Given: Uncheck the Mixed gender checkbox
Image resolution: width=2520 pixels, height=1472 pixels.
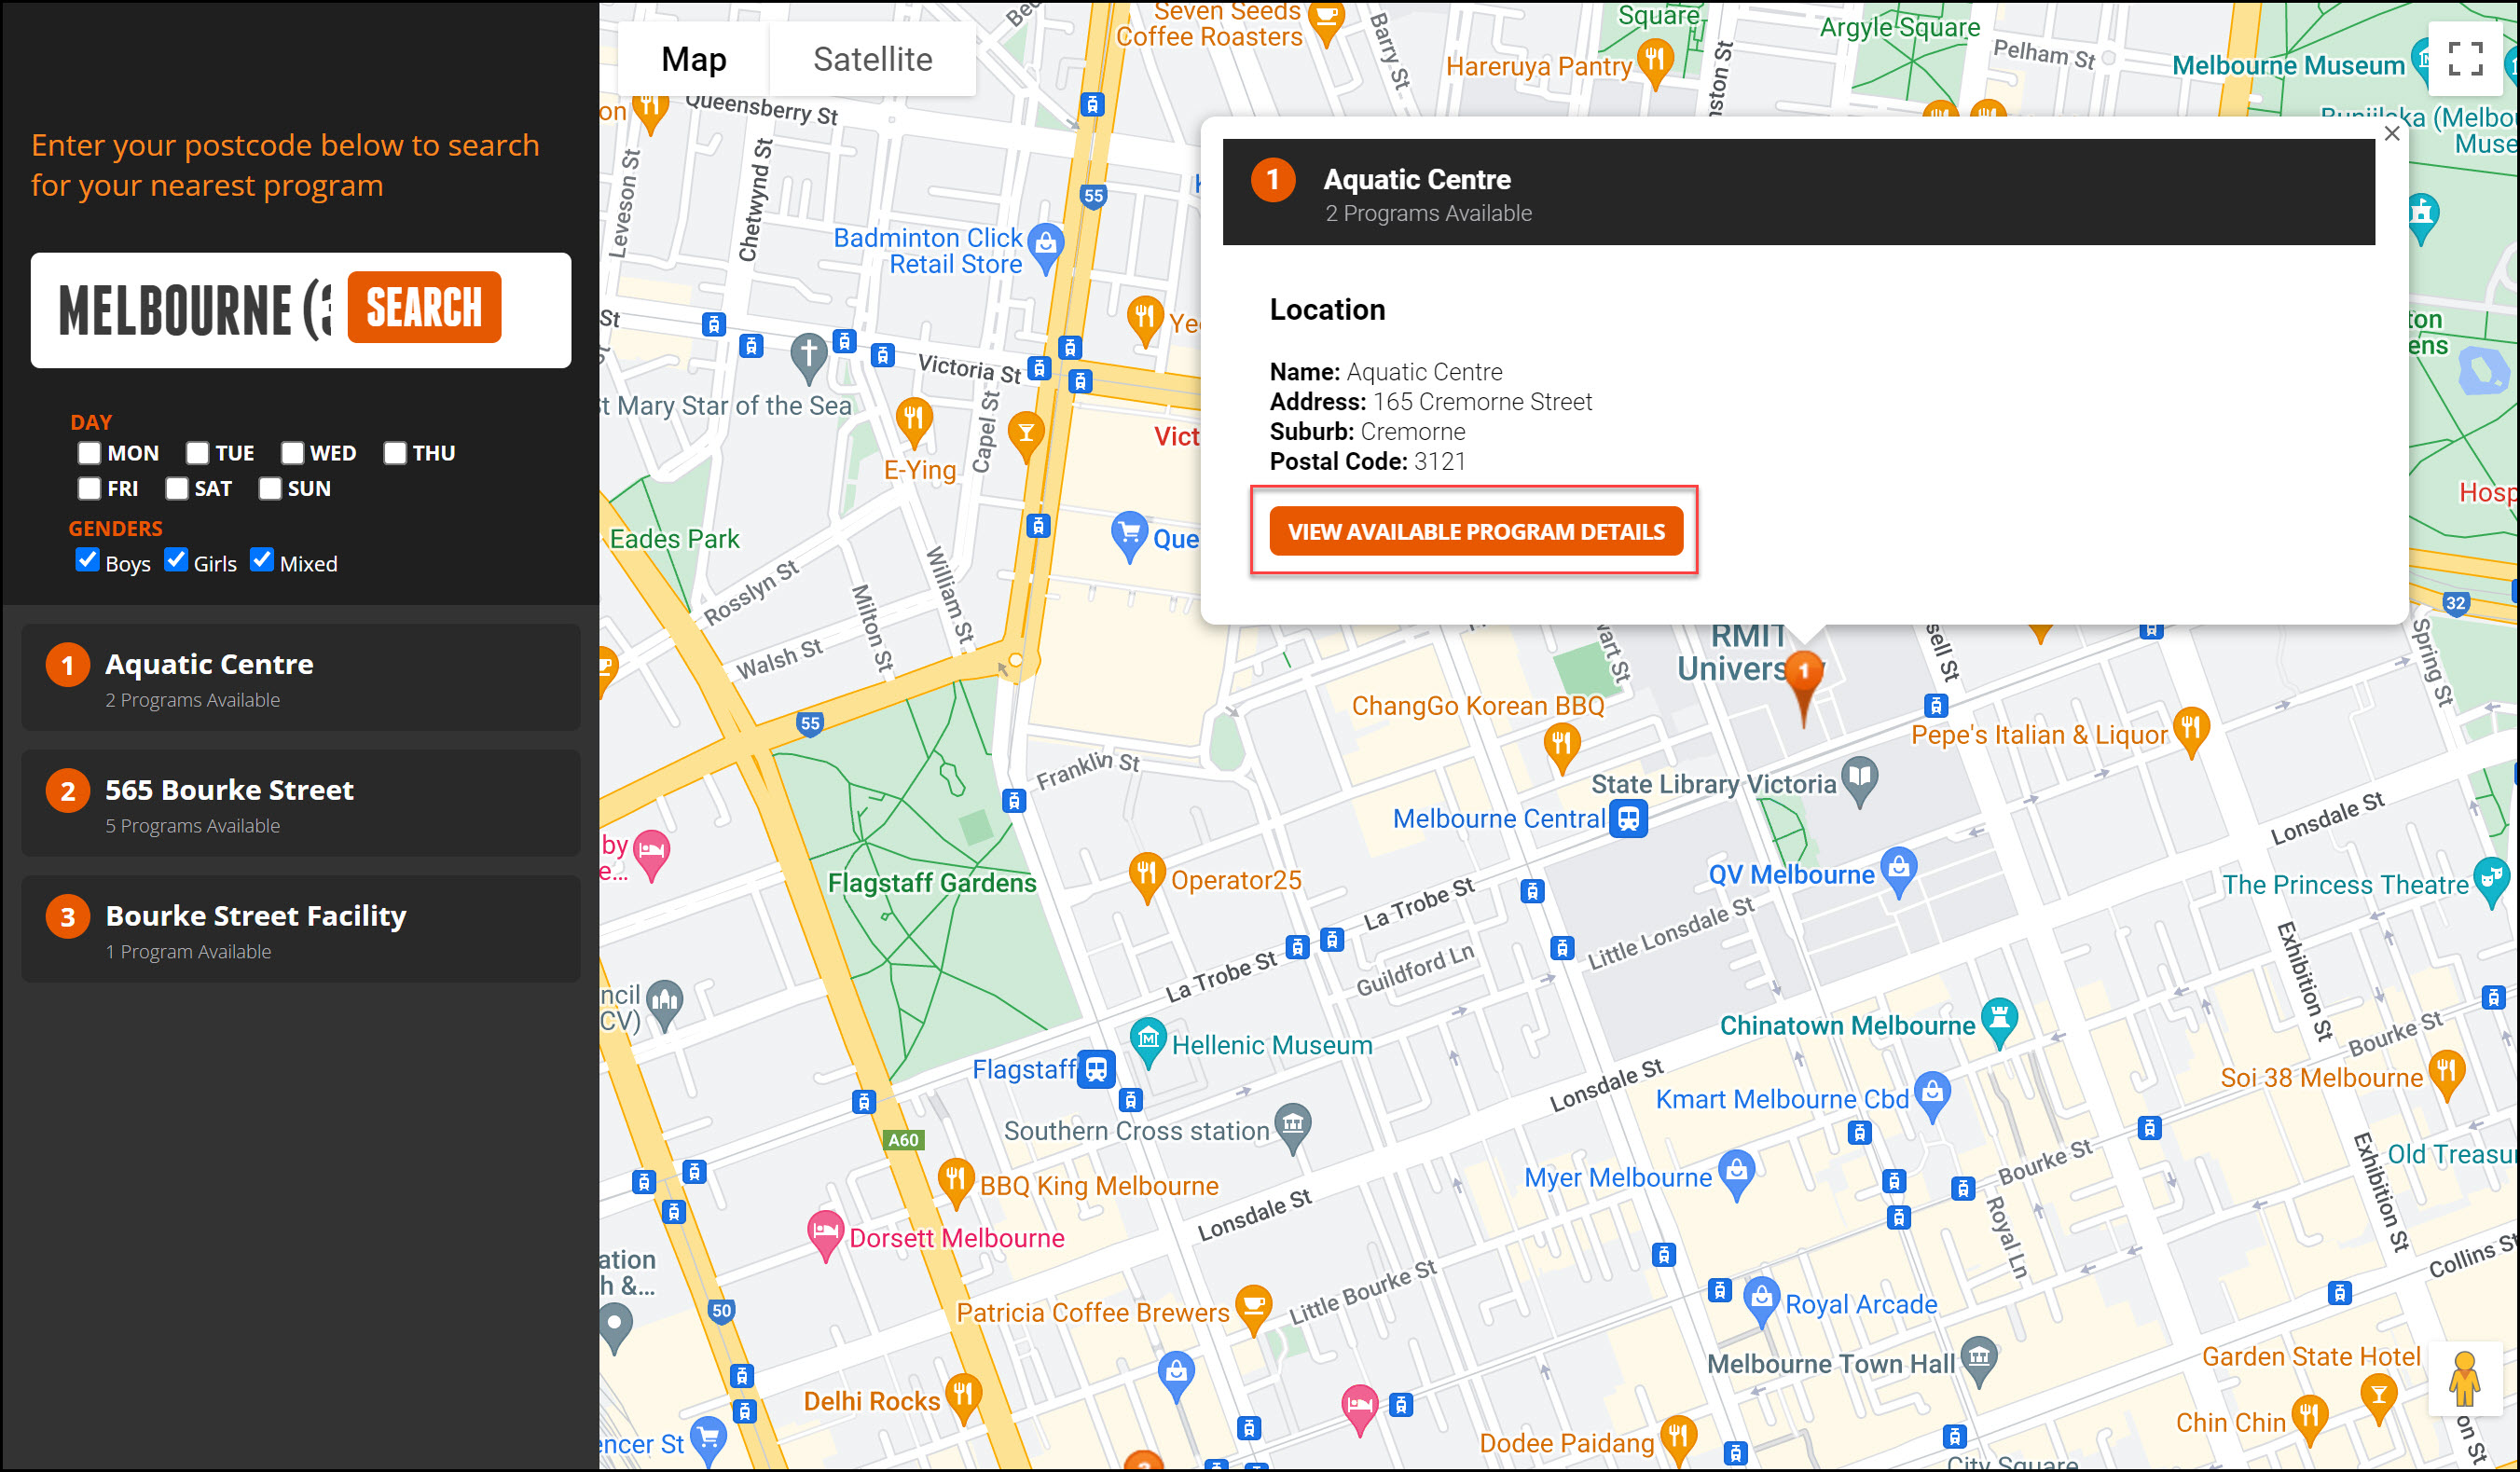Looking at the screenshot, I should [262, 560].
